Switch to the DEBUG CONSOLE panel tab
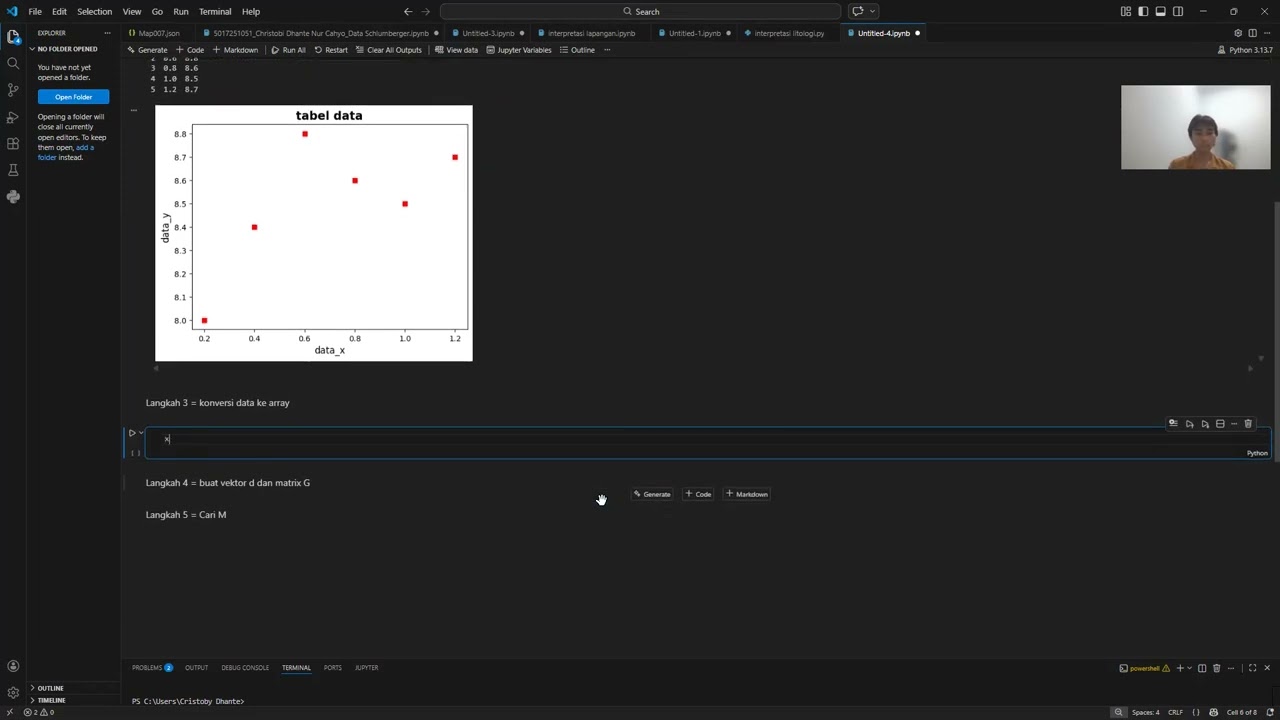This screenshot has width=1280, height=720. pos(245,668)
